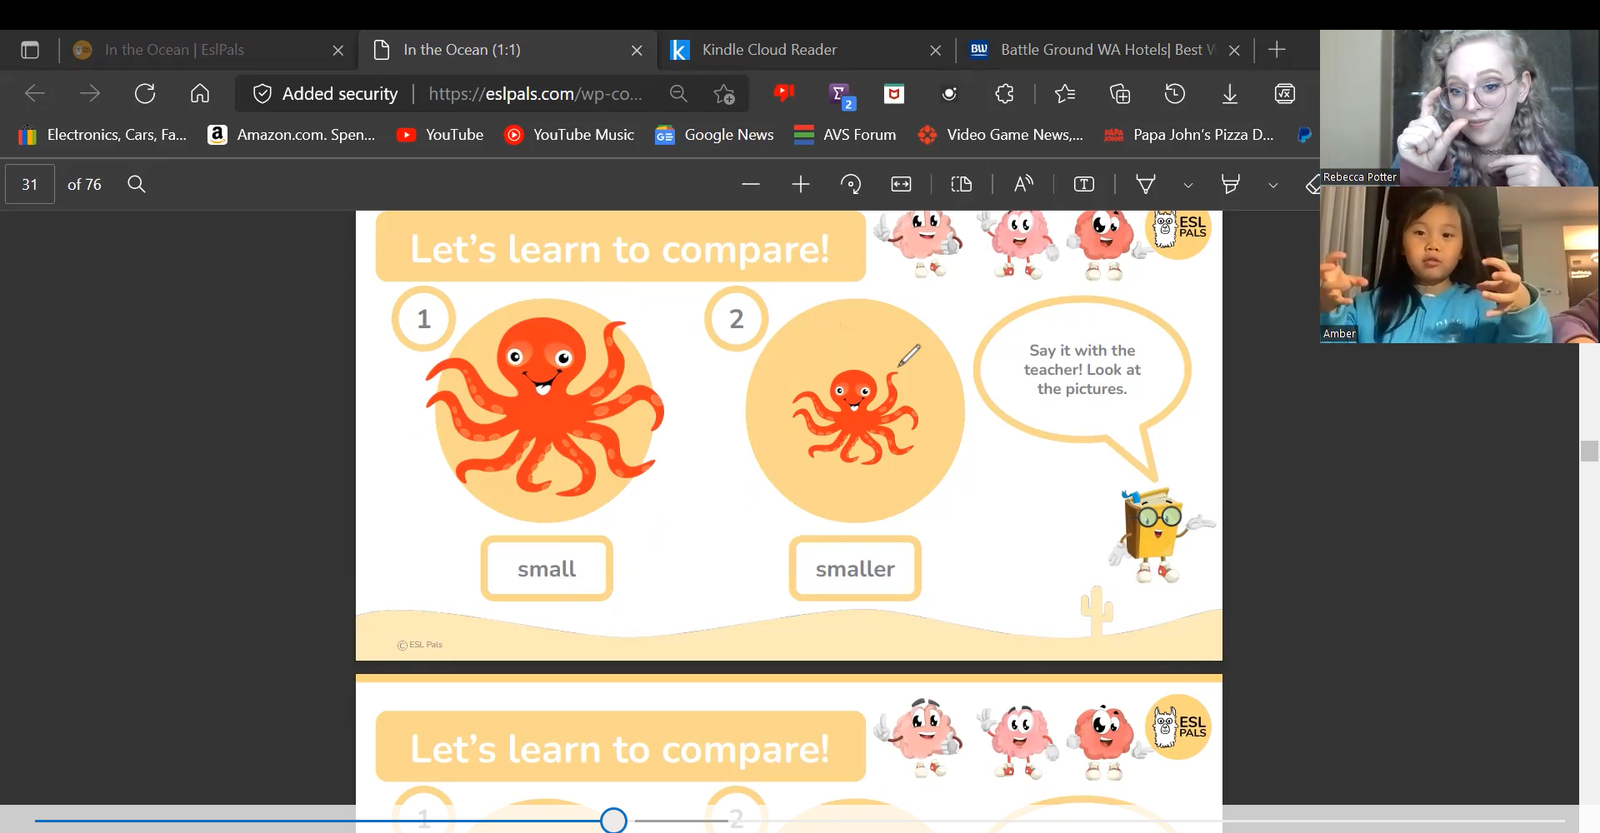The image size is (1600, 833).
Task: Open the browser Downloads icon
Action: (x=1230, y=94)
